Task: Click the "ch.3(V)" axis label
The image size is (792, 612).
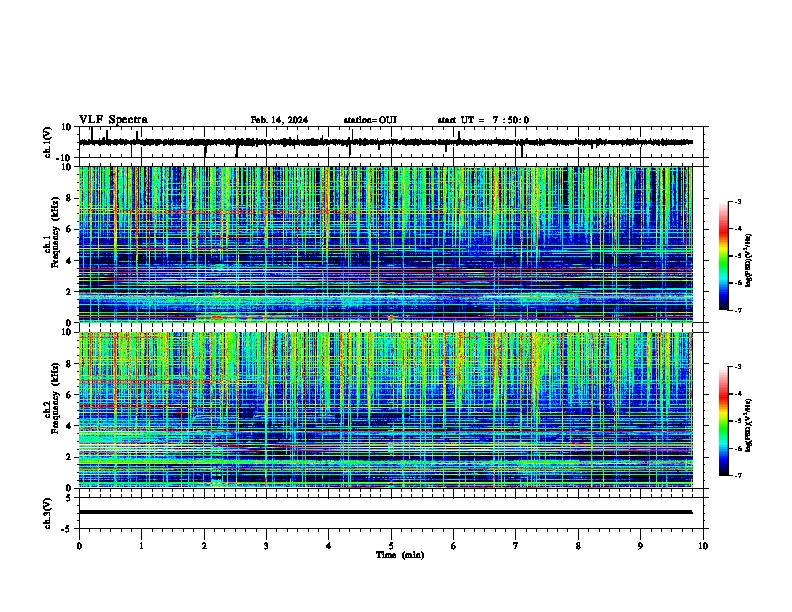Action: [48, 513]
